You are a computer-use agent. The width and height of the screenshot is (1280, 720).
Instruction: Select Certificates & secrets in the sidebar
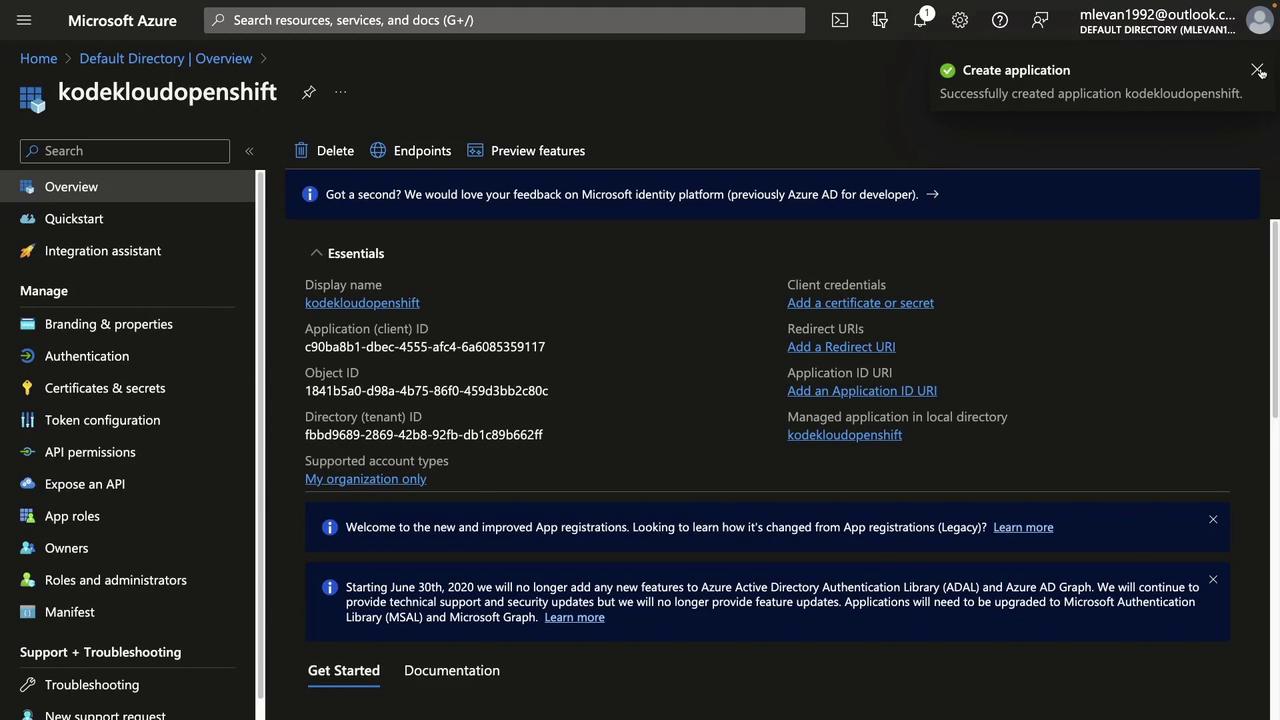click(105, 388)
